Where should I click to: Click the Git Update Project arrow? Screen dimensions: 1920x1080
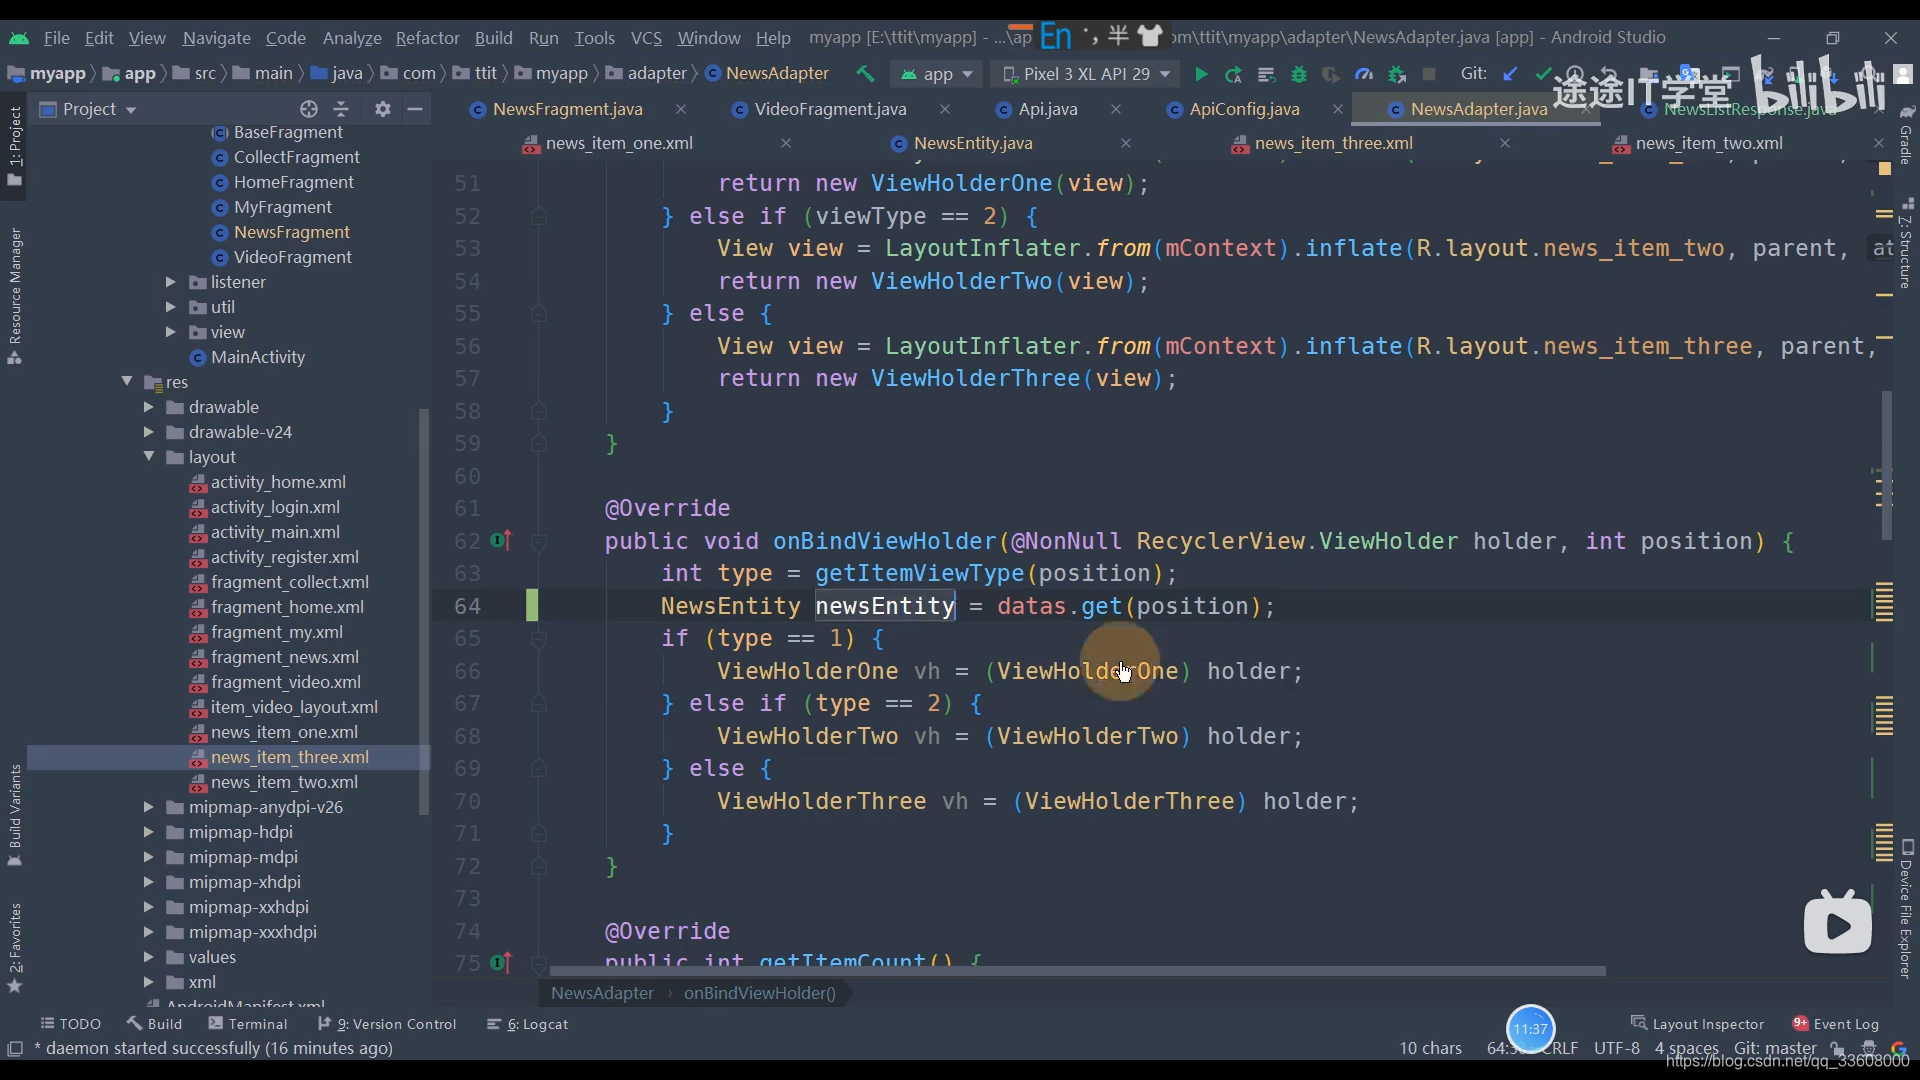click(1511, 74)
